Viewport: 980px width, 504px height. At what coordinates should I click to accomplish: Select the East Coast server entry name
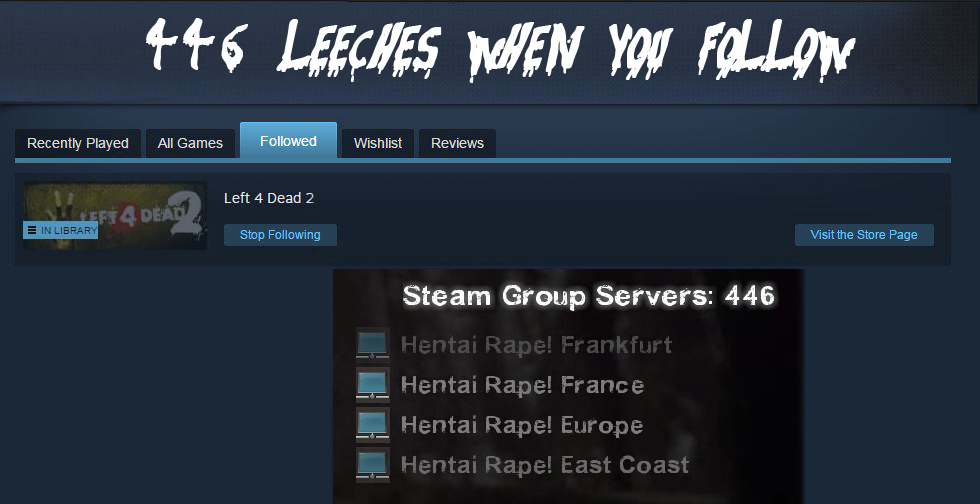[545, 465]
